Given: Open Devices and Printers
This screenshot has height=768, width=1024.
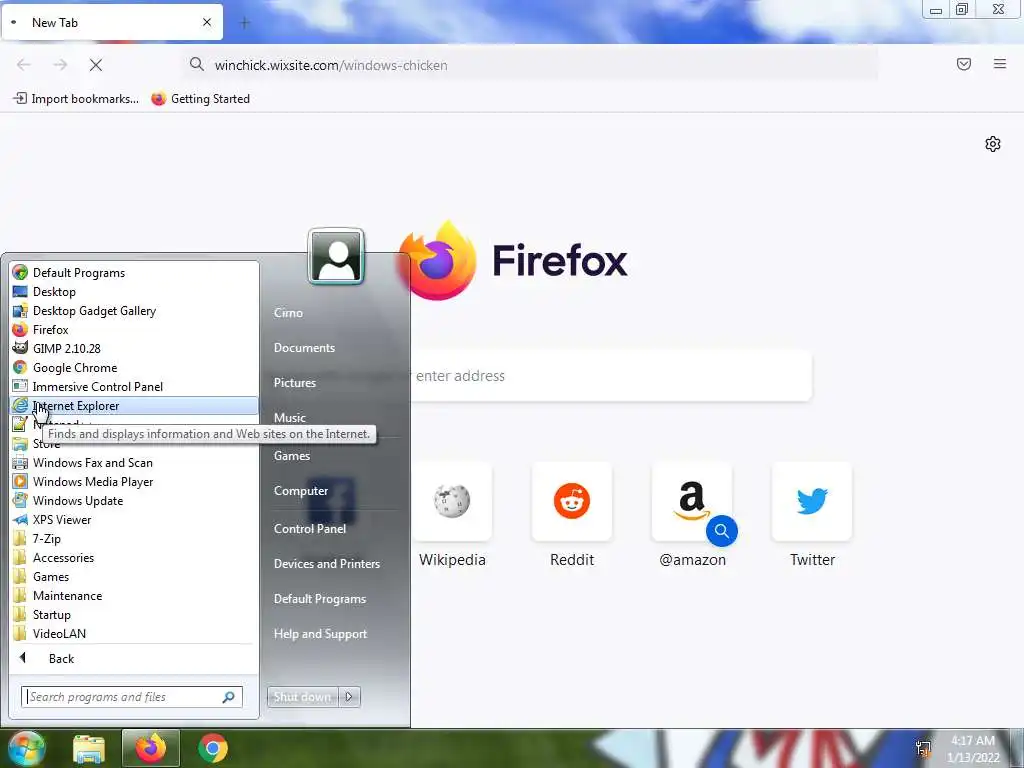Looking at the screenshot, I should click(327, 564).
